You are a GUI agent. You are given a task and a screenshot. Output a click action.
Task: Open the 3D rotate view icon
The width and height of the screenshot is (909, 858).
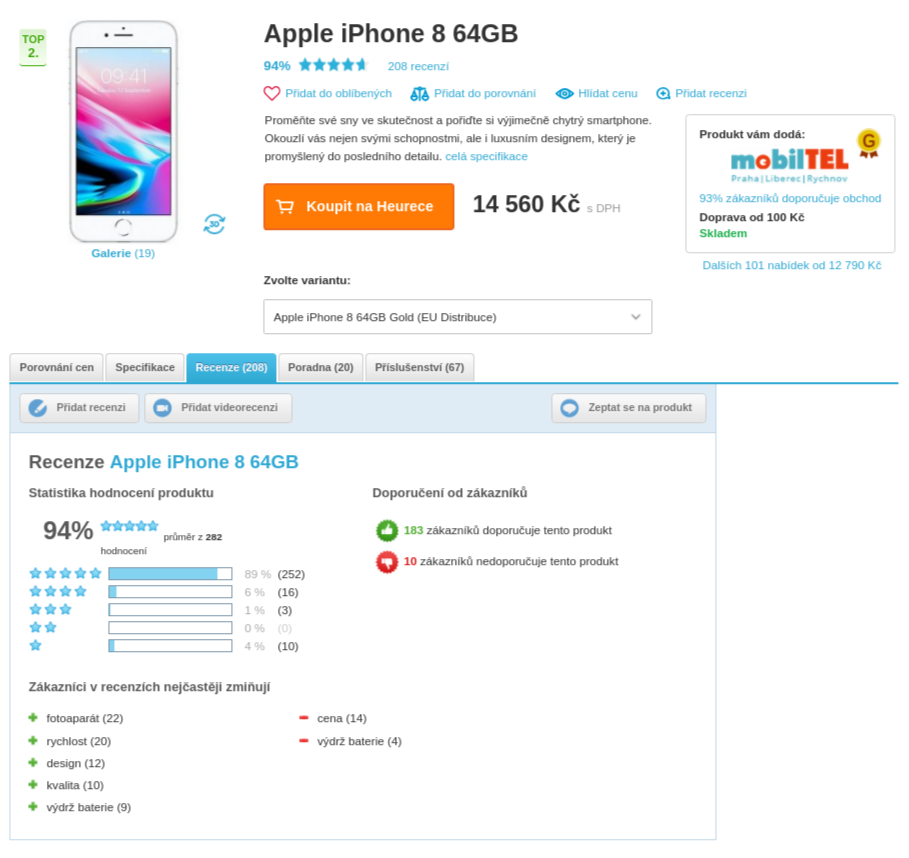click(x=214, y=224)
